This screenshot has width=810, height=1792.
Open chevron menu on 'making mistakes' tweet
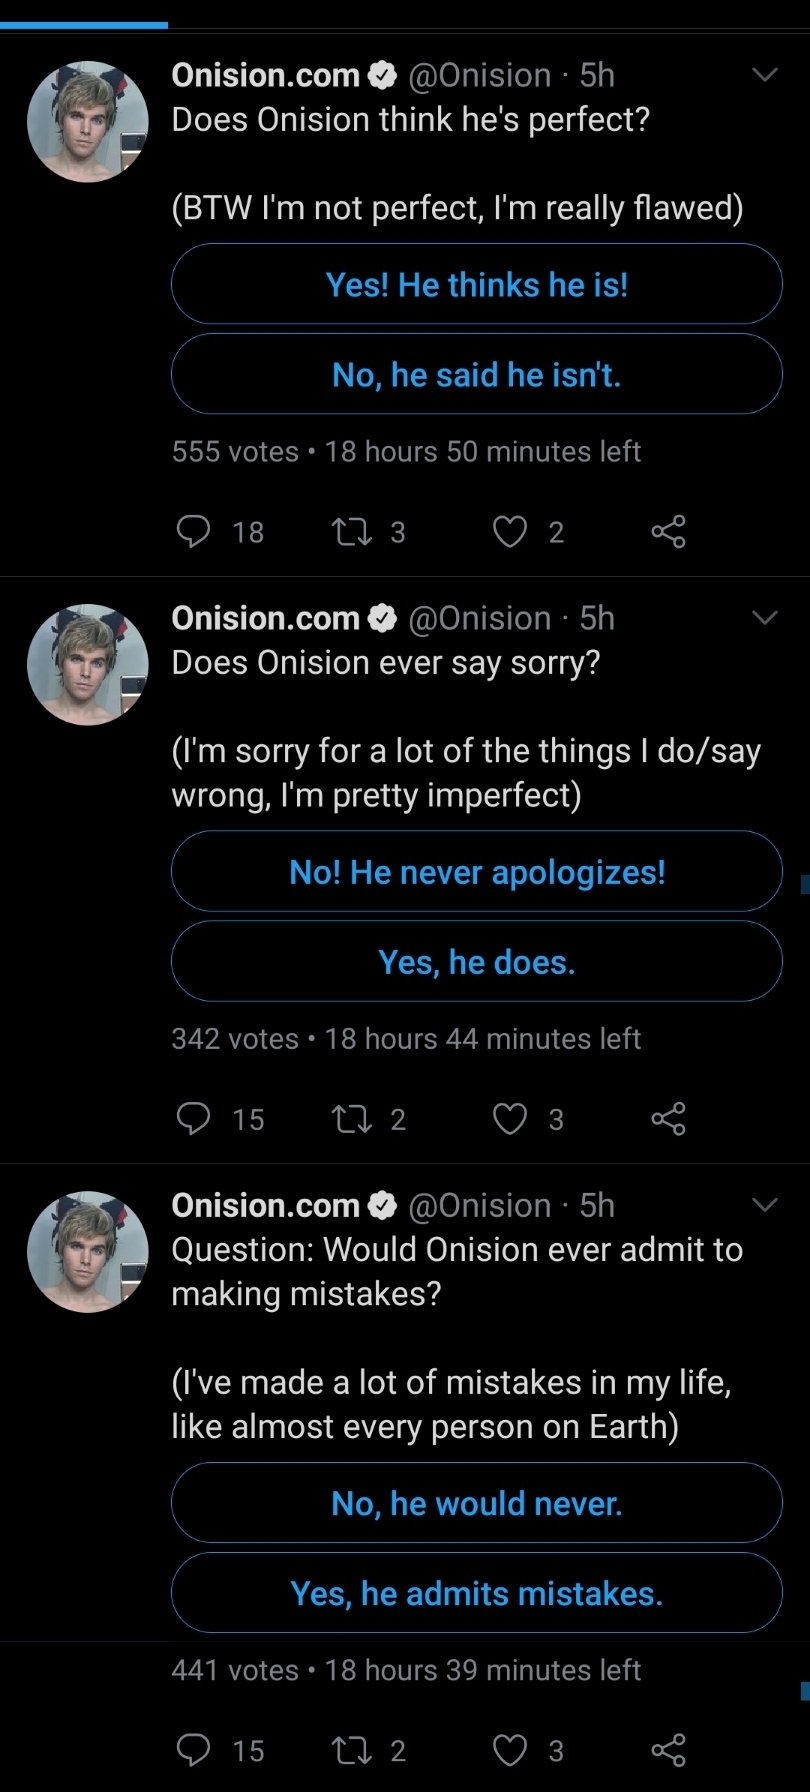765,1205
